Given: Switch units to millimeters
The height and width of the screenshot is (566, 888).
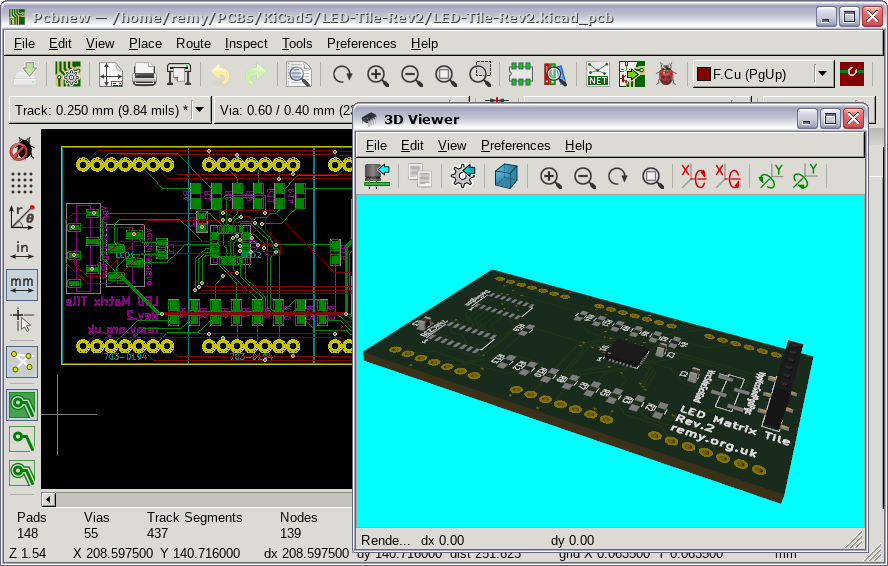Looking at the screenshot, I should point(22,284).
